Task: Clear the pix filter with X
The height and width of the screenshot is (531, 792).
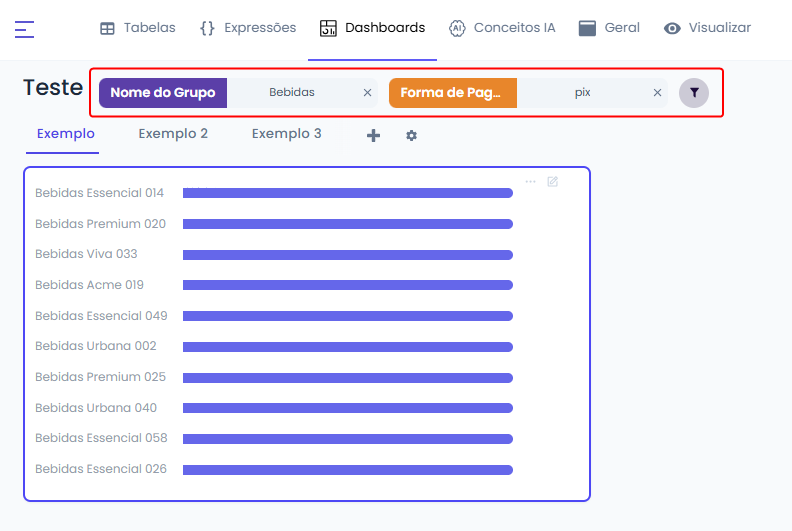Action: 657,93
